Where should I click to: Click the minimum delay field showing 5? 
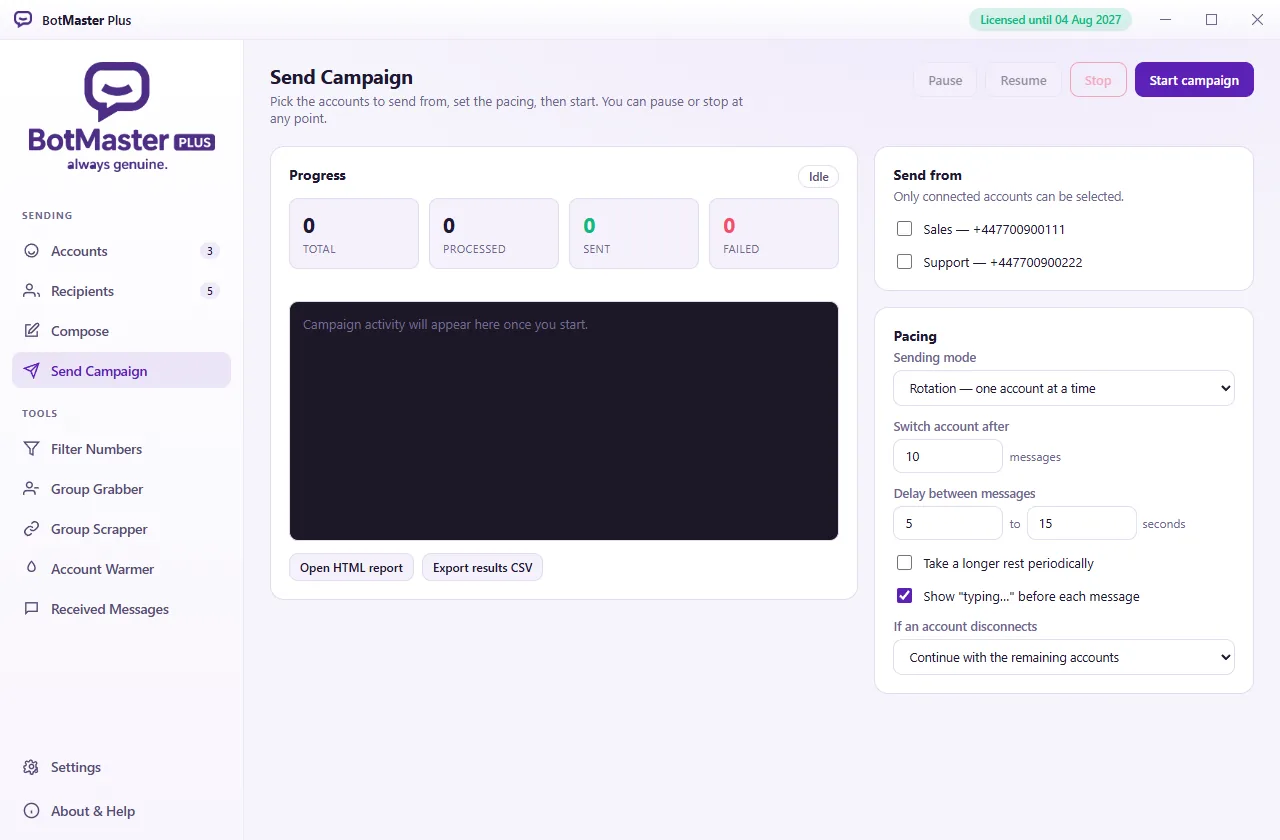coord(948,523)
